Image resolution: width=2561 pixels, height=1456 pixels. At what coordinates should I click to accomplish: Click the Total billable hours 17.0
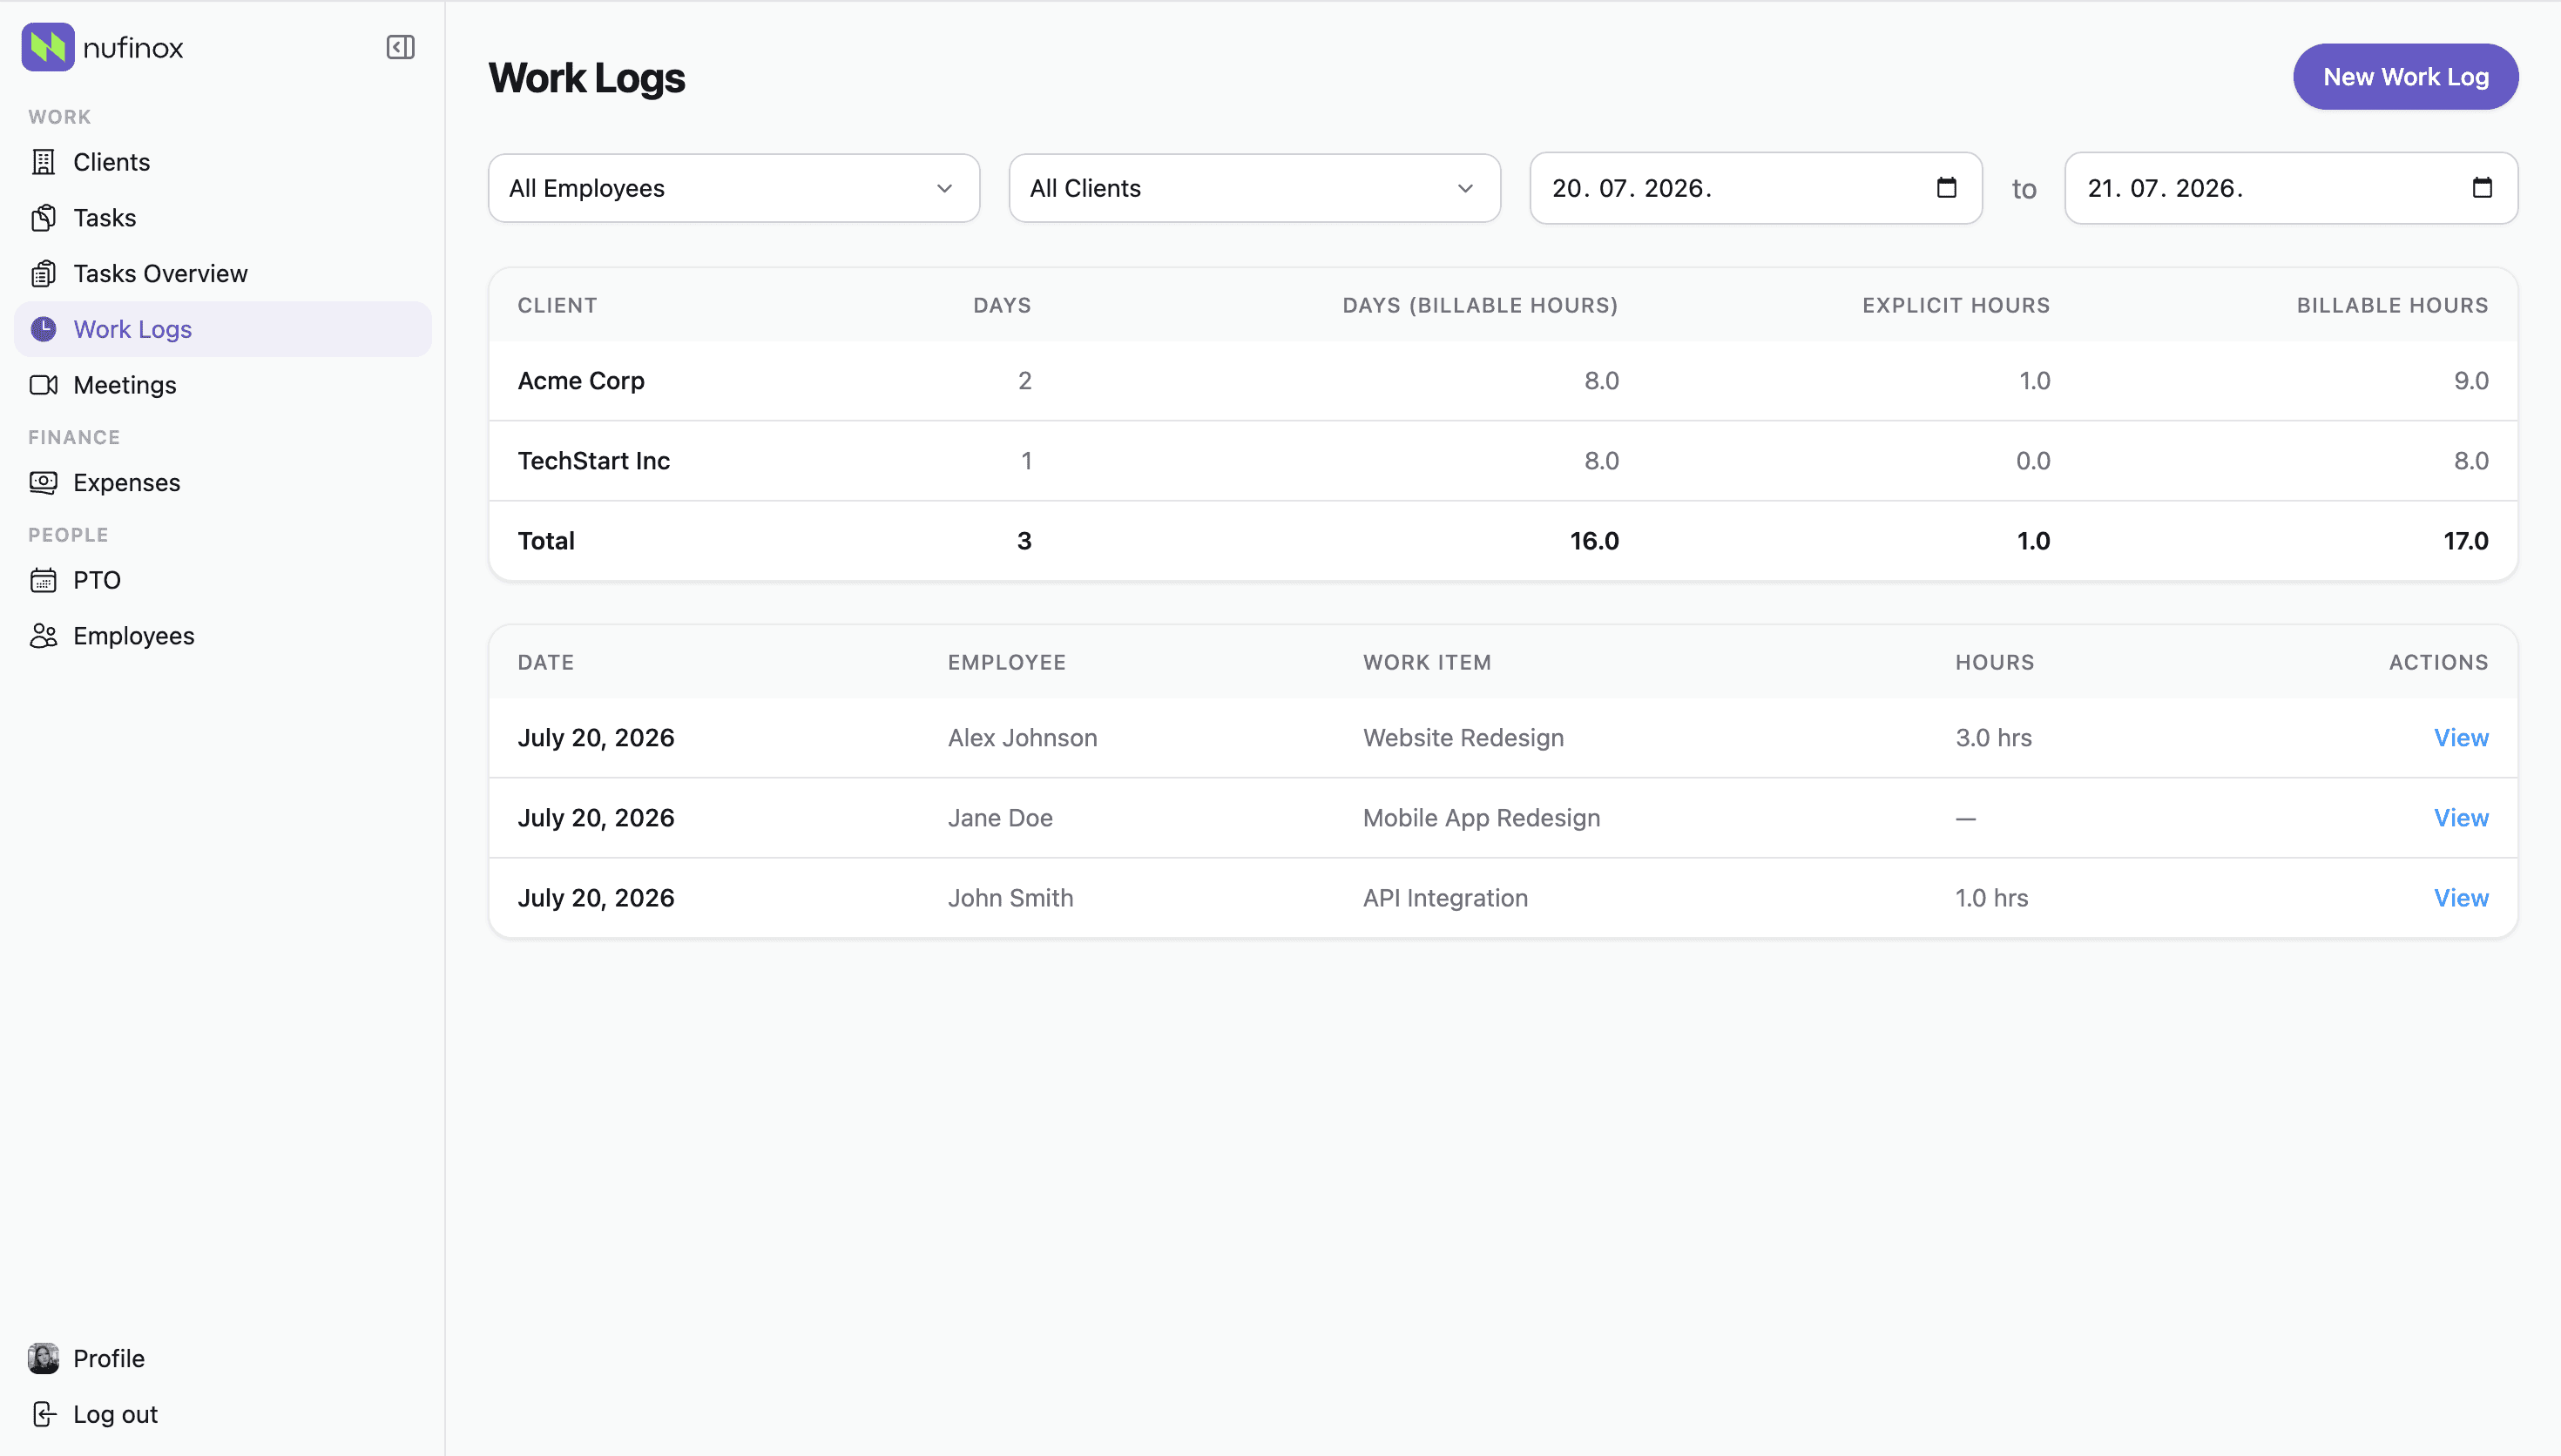[2466, 541]
